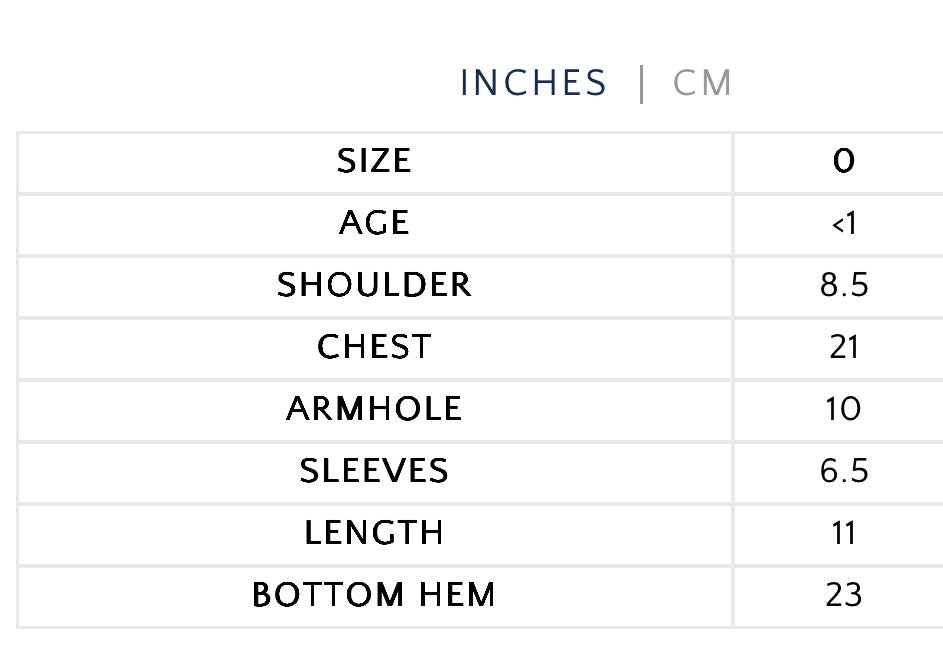Click the size value 0 cell

(843, 161)
